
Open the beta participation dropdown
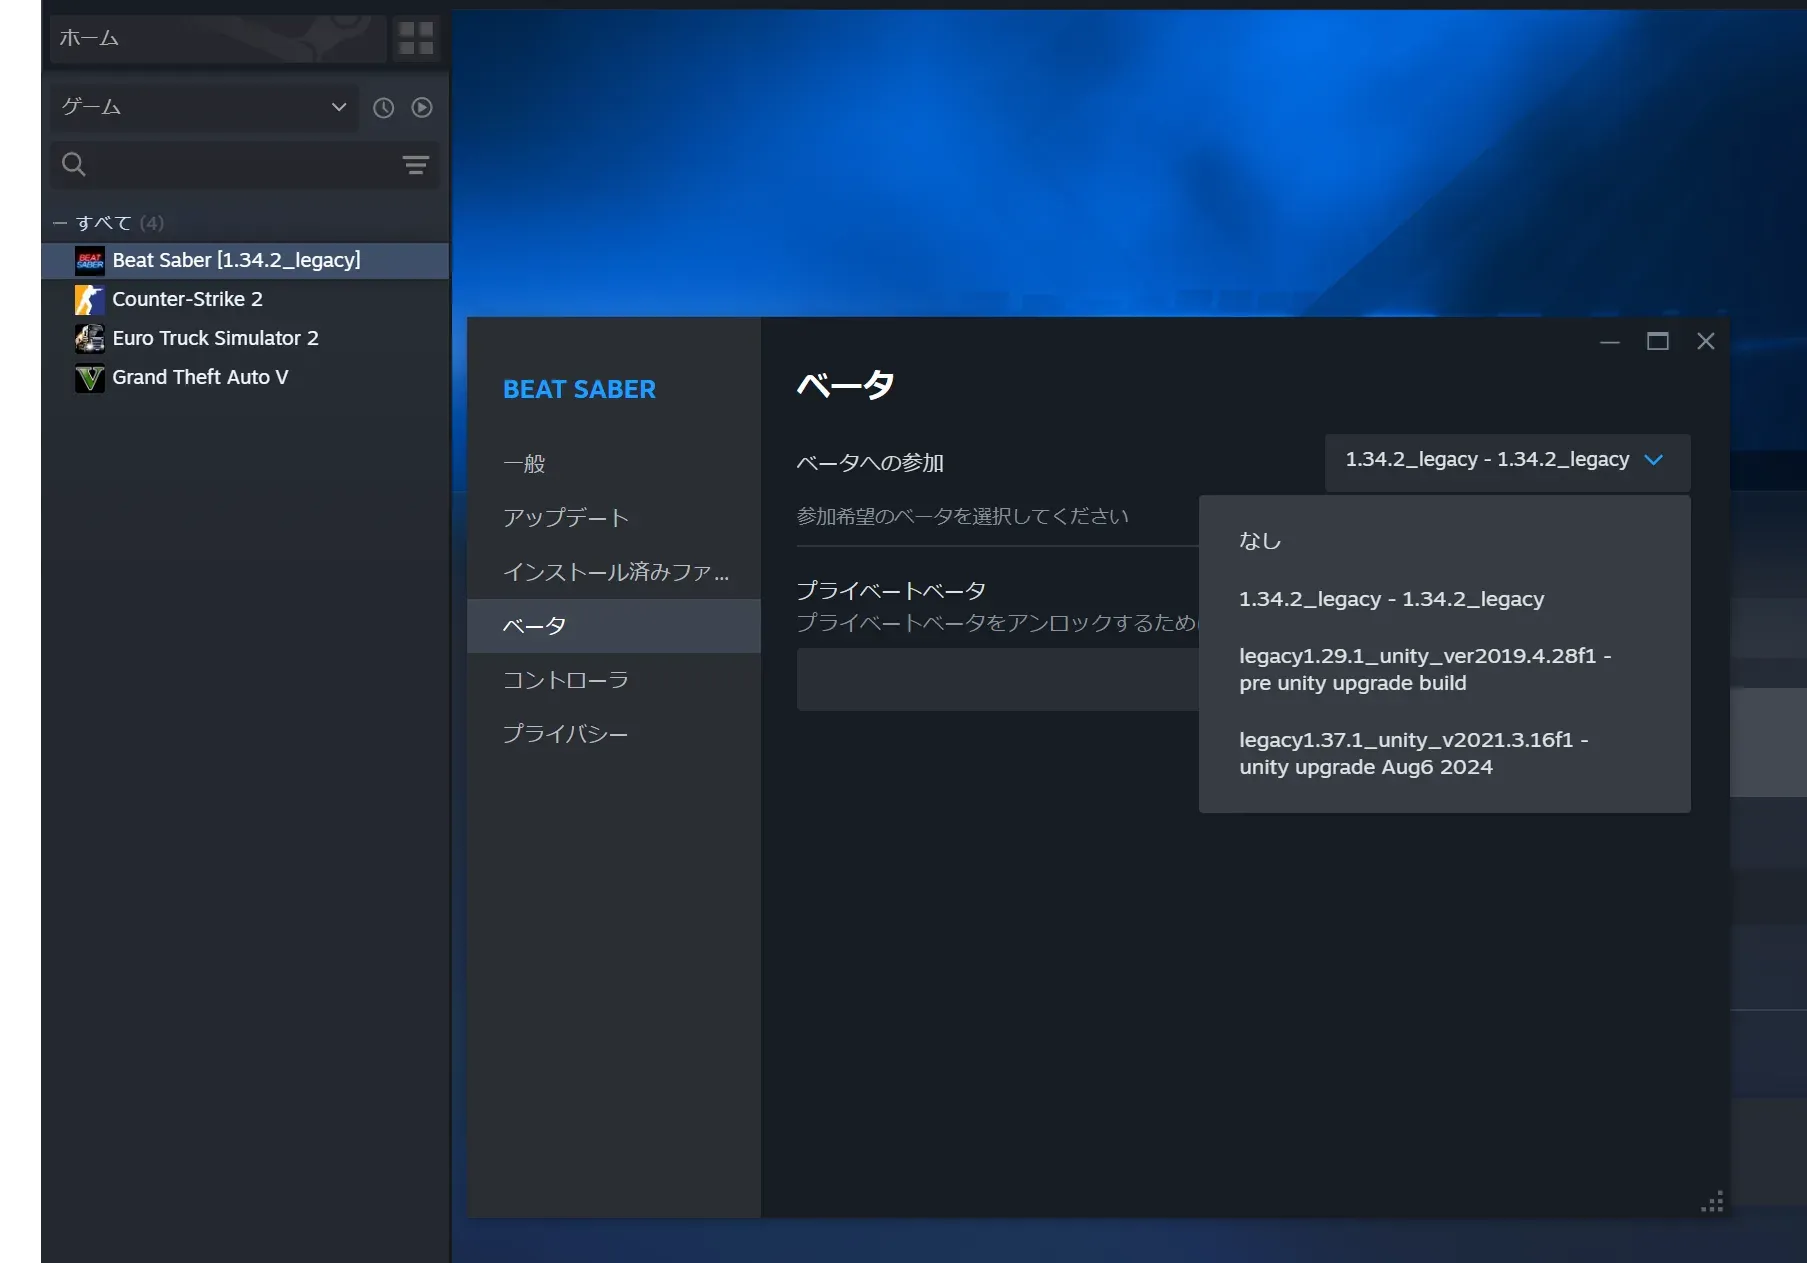pos(1505,461)
